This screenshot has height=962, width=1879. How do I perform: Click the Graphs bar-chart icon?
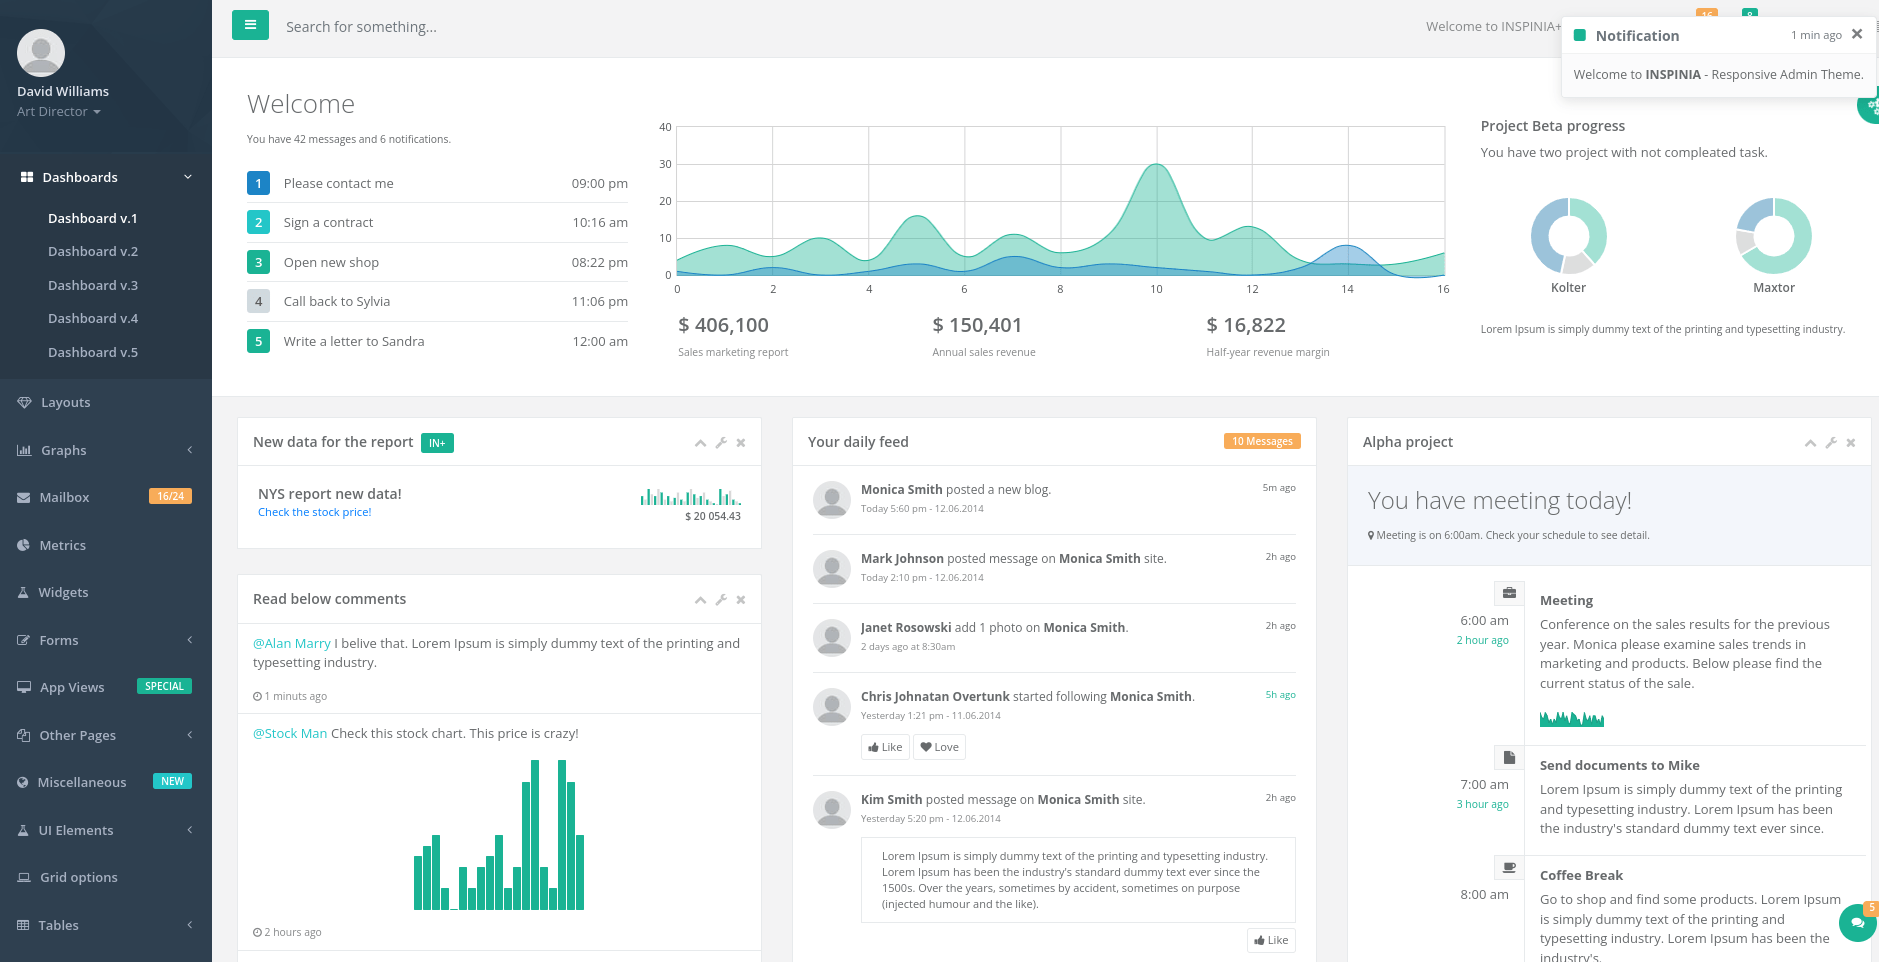[x=24, y=450]
